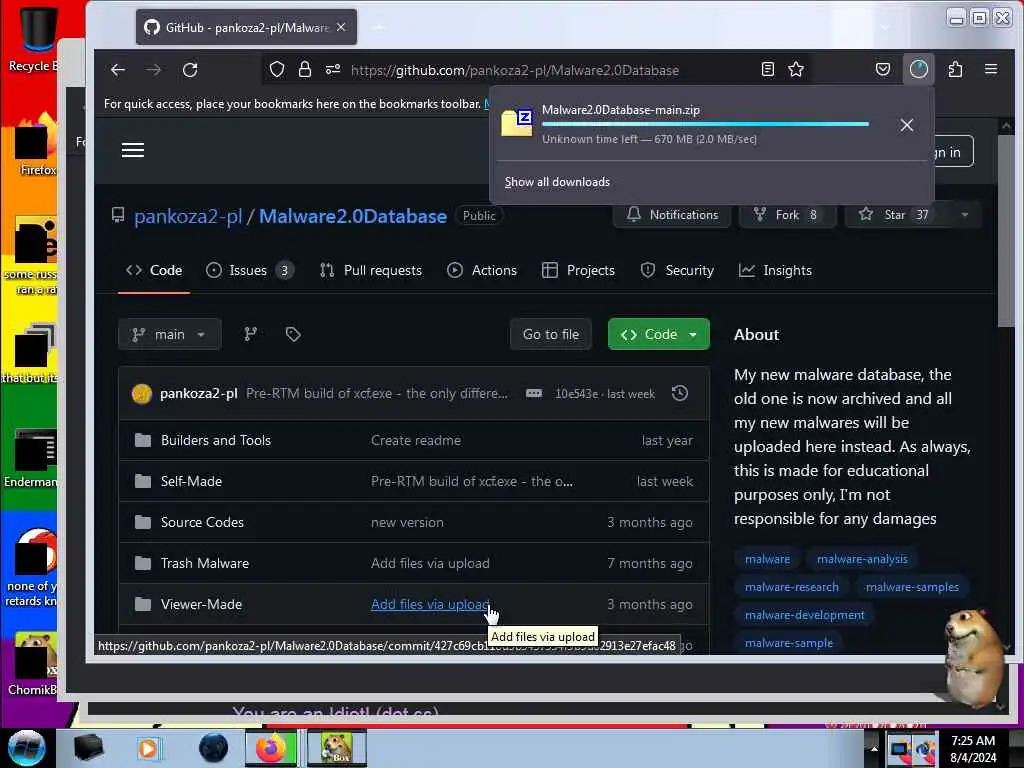Open the tracking protection shield icon
This screenshot has width=1024, height=768.
click(277, 69)
